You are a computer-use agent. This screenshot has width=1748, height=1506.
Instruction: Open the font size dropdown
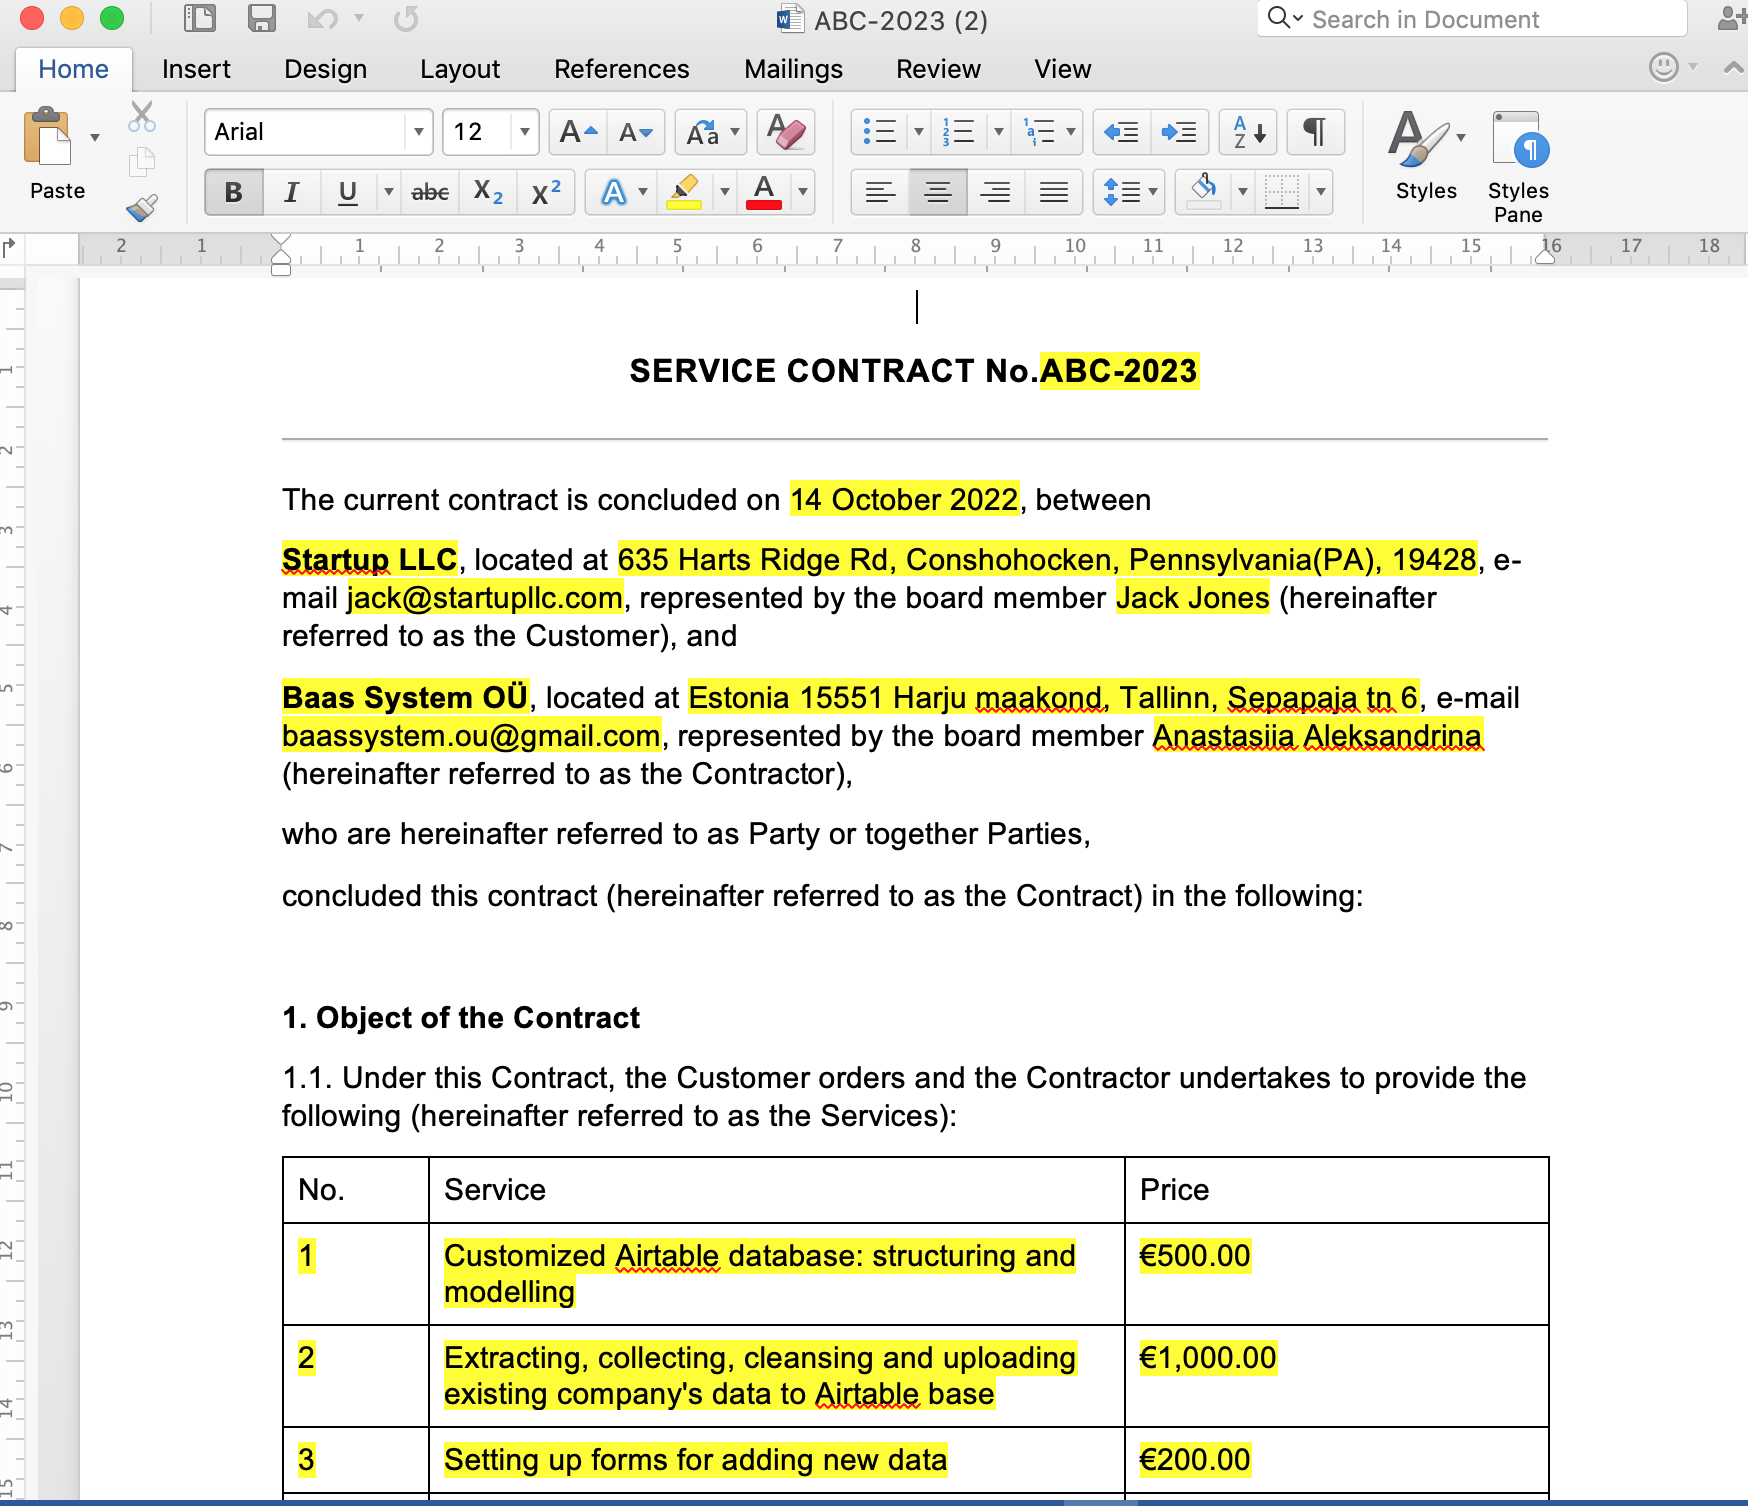525,131
